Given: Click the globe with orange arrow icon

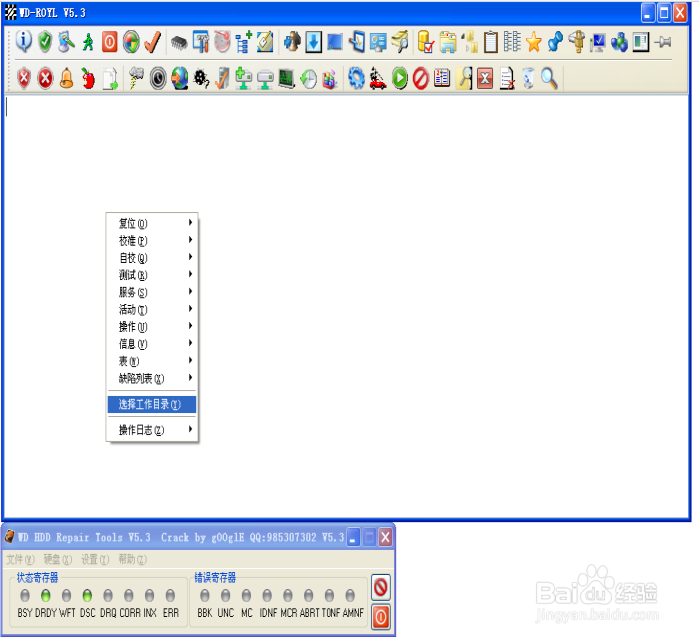Looking at the screenshot, I should 179,78.
